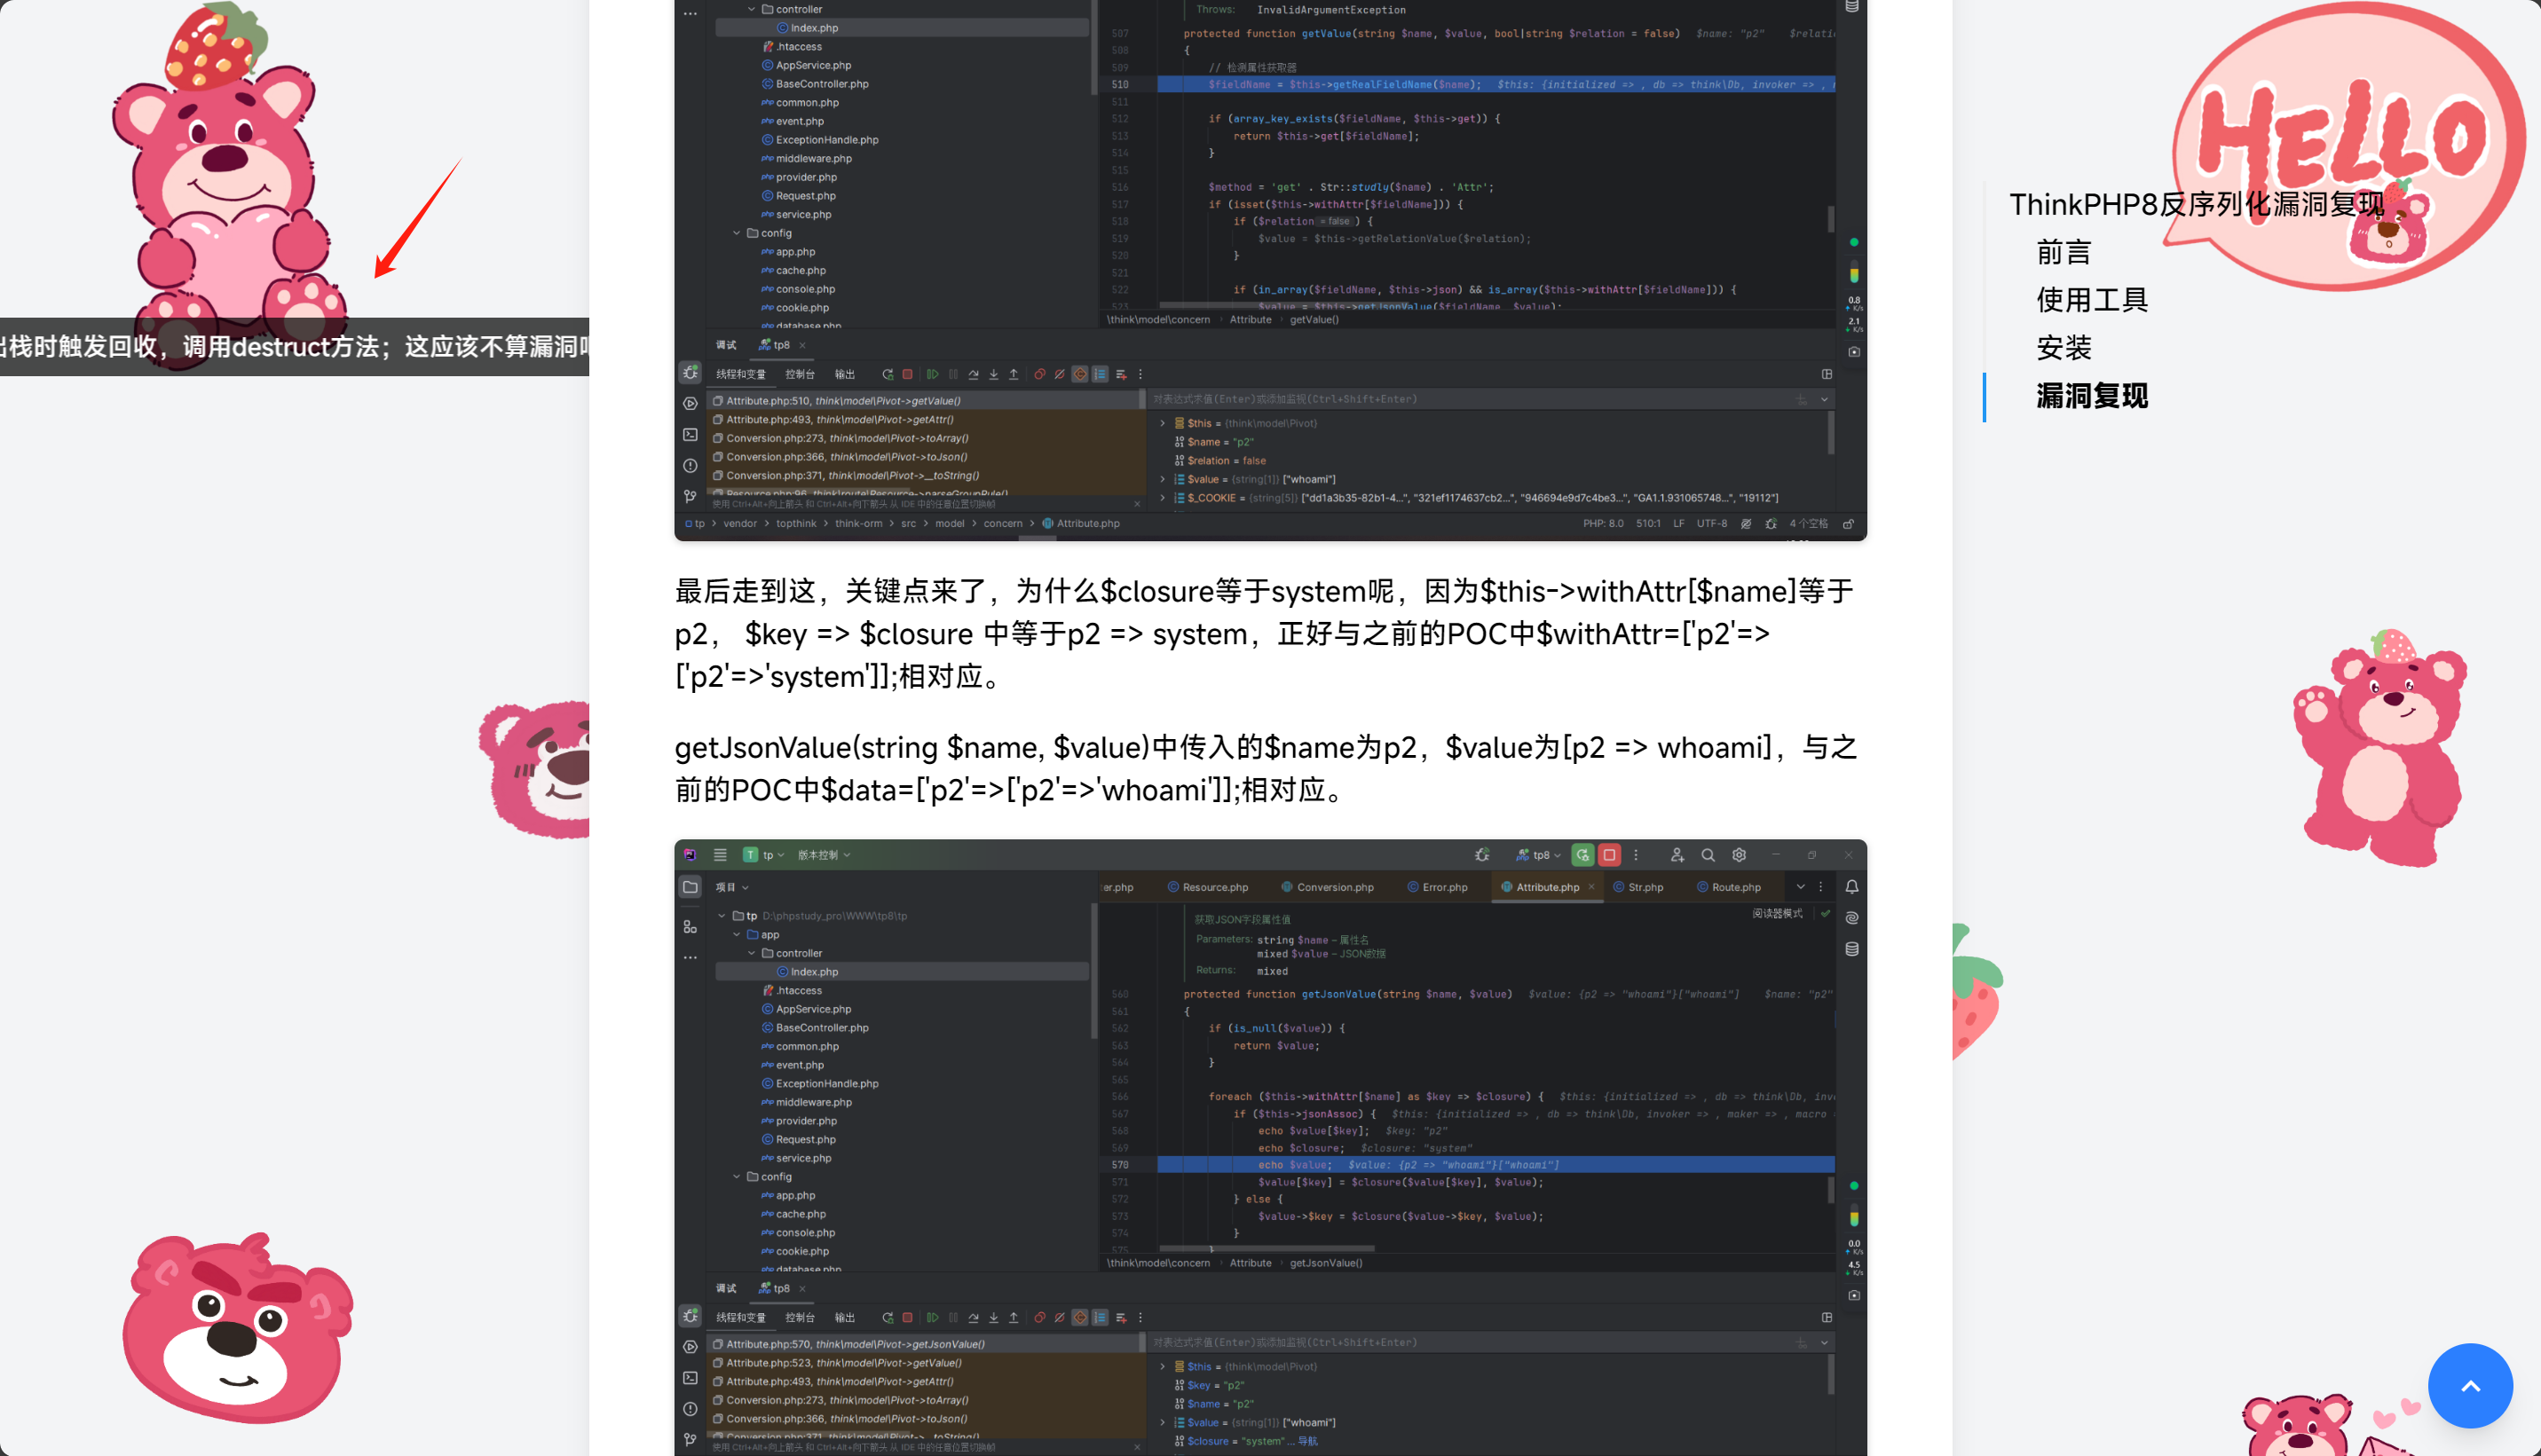
Task: Jump to 前言 in the table of contents
Action: pyautogui.click(x=2063, y=253)
